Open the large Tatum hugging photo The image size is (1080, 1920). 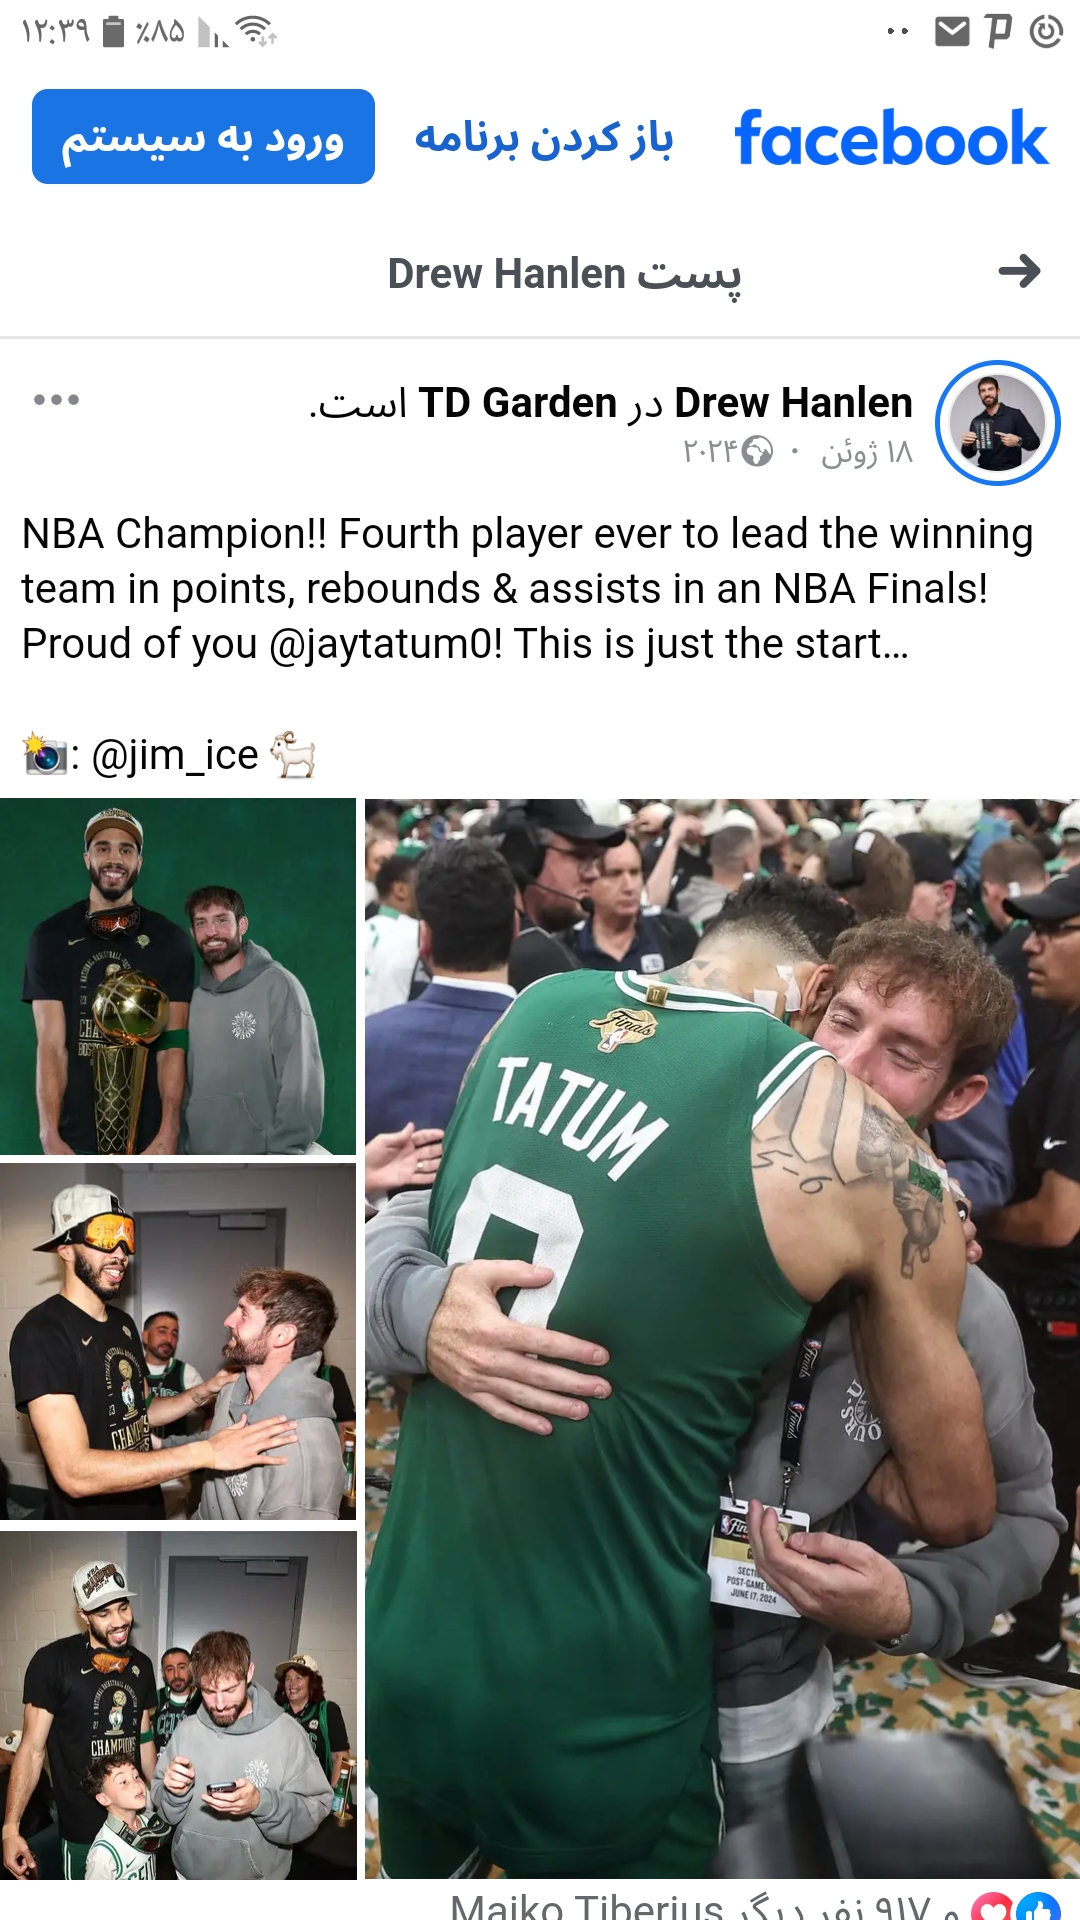click(722, 1338)
